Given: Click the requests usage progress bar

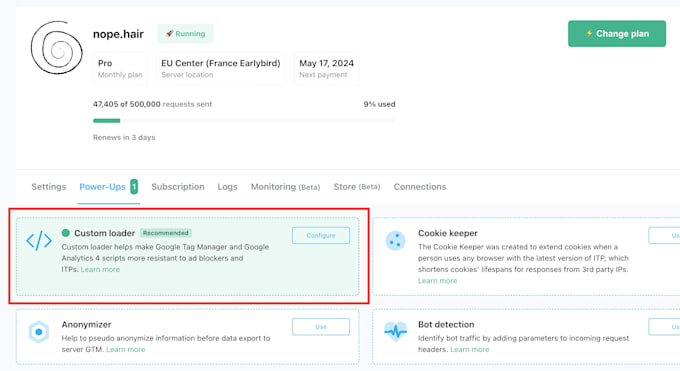Looking at the screenshot, I should 244,121.
